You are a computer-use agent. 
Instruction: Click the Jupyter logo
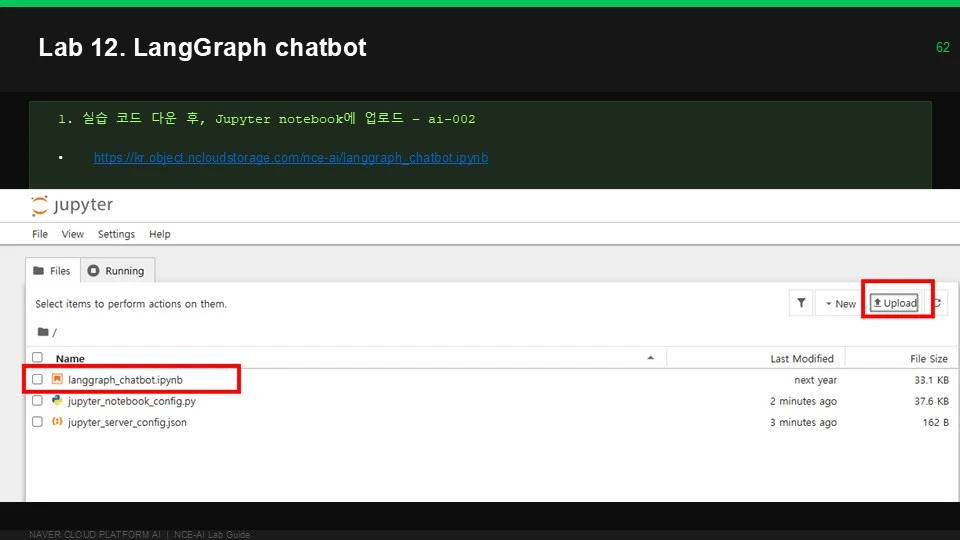pyautogui.click(x=72, y=205)
